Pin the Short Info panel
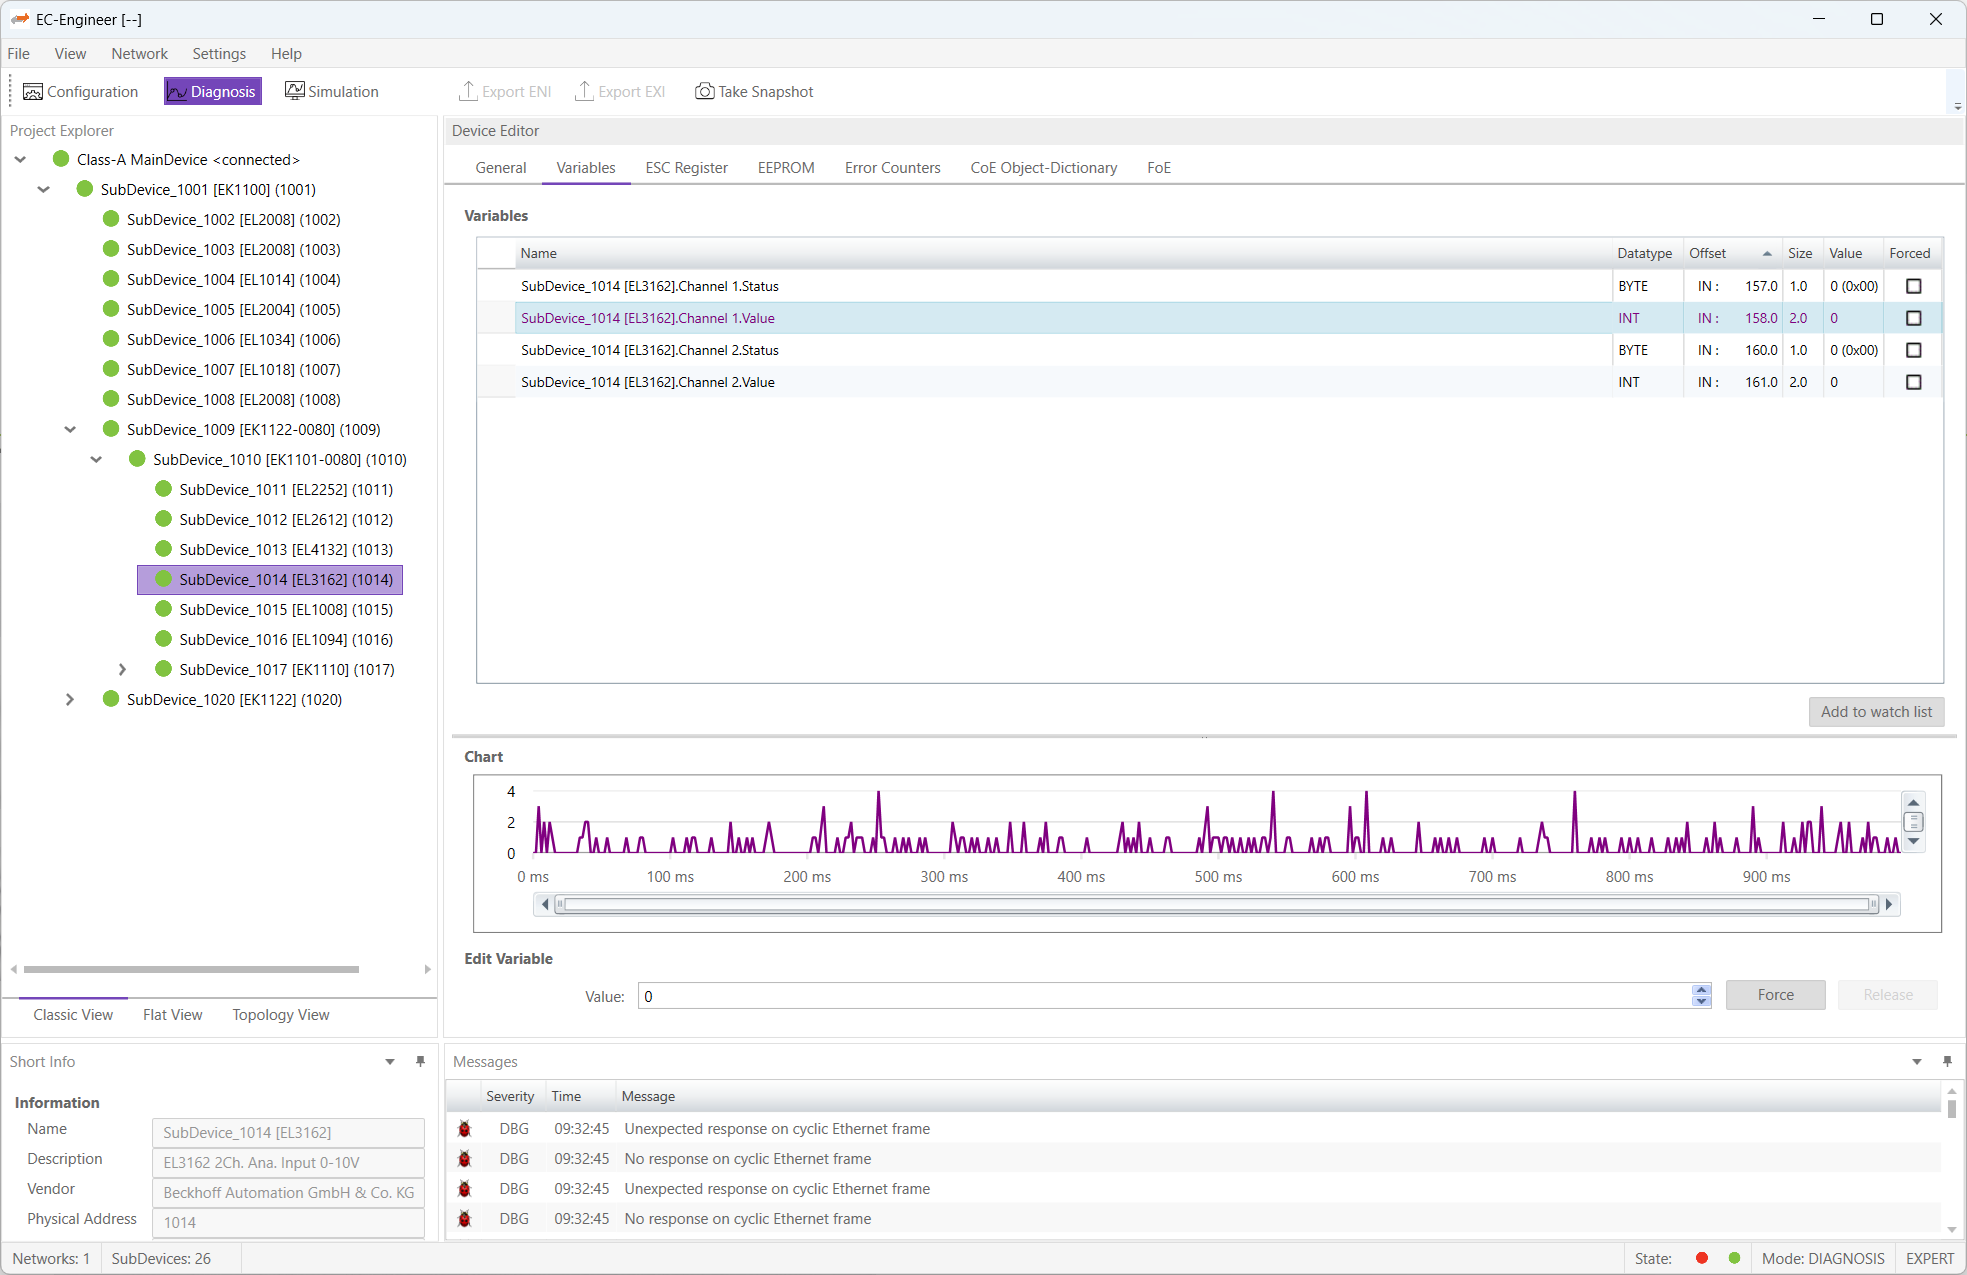 coord(420,1061)
